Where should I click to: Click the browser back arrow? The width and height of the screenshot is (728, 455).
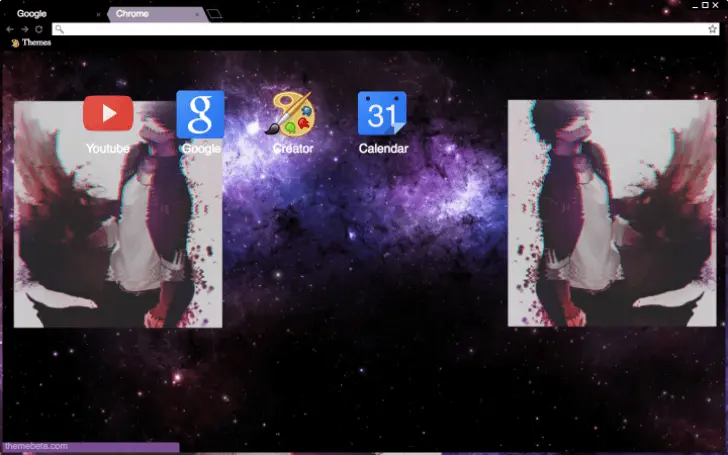coord(10,29)
